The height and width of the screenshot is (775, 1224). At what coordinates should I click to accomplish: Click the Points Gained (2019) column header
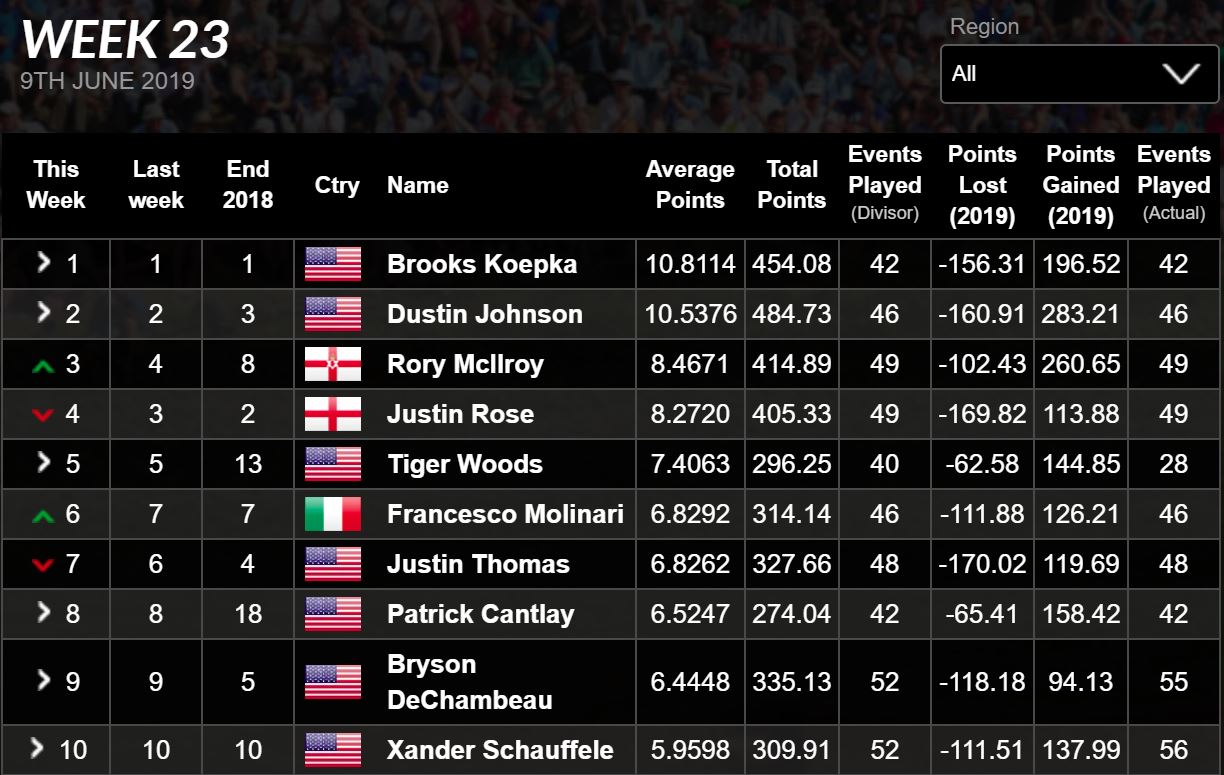click(1081, 185)
